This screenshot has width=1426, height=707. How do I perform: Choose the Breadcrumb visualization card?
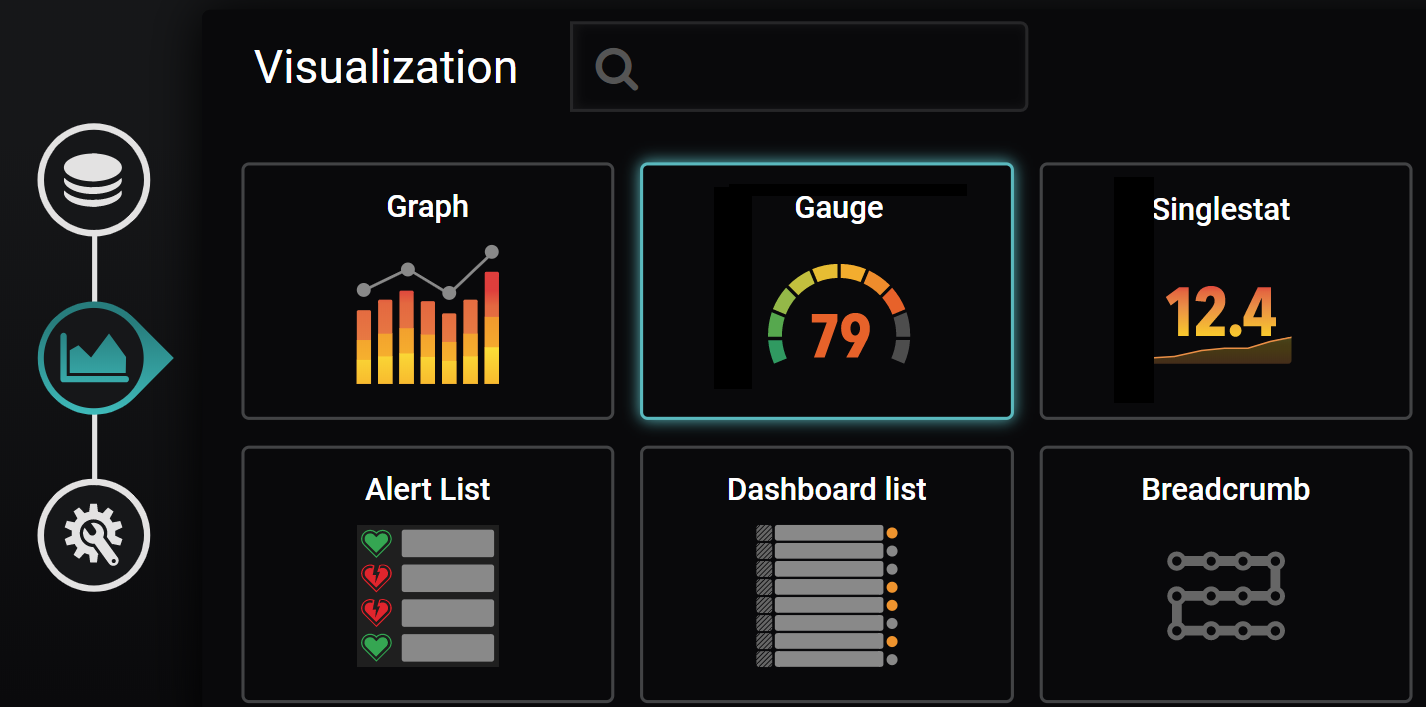(x=1226, y=574)
